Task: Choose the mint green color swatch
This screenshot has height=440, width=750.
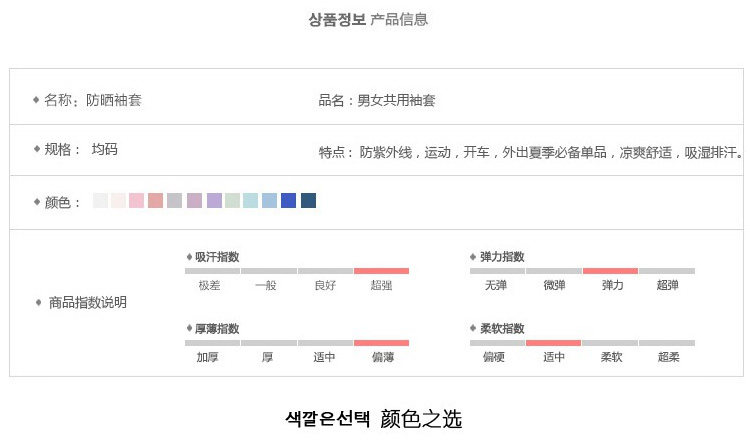Action: point(232,201)
